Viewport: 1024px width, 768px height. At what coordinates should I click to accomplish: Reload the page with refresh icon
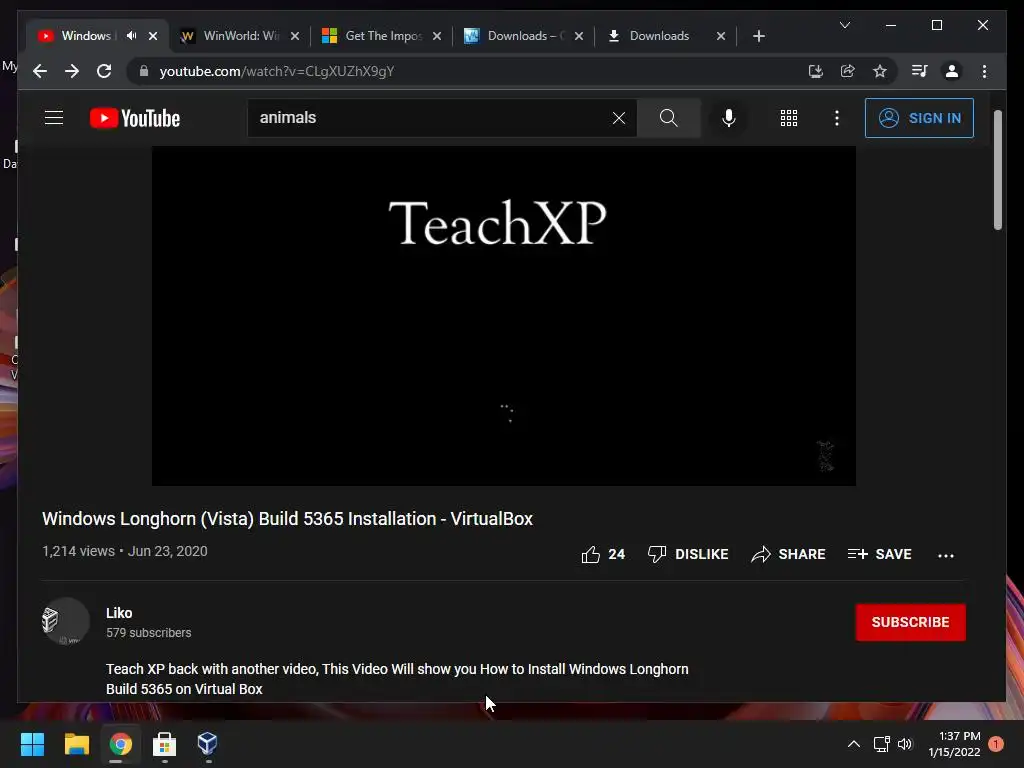[104, 71]
